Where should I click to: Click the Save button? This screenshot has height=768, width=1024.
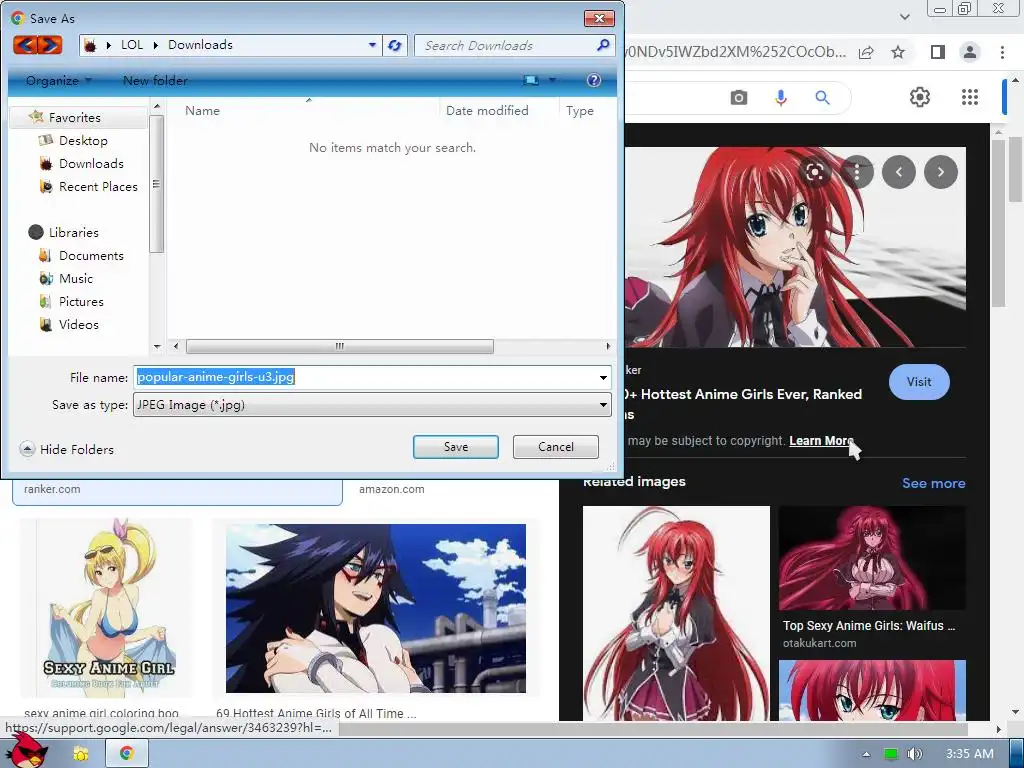(x=456, y=447)
